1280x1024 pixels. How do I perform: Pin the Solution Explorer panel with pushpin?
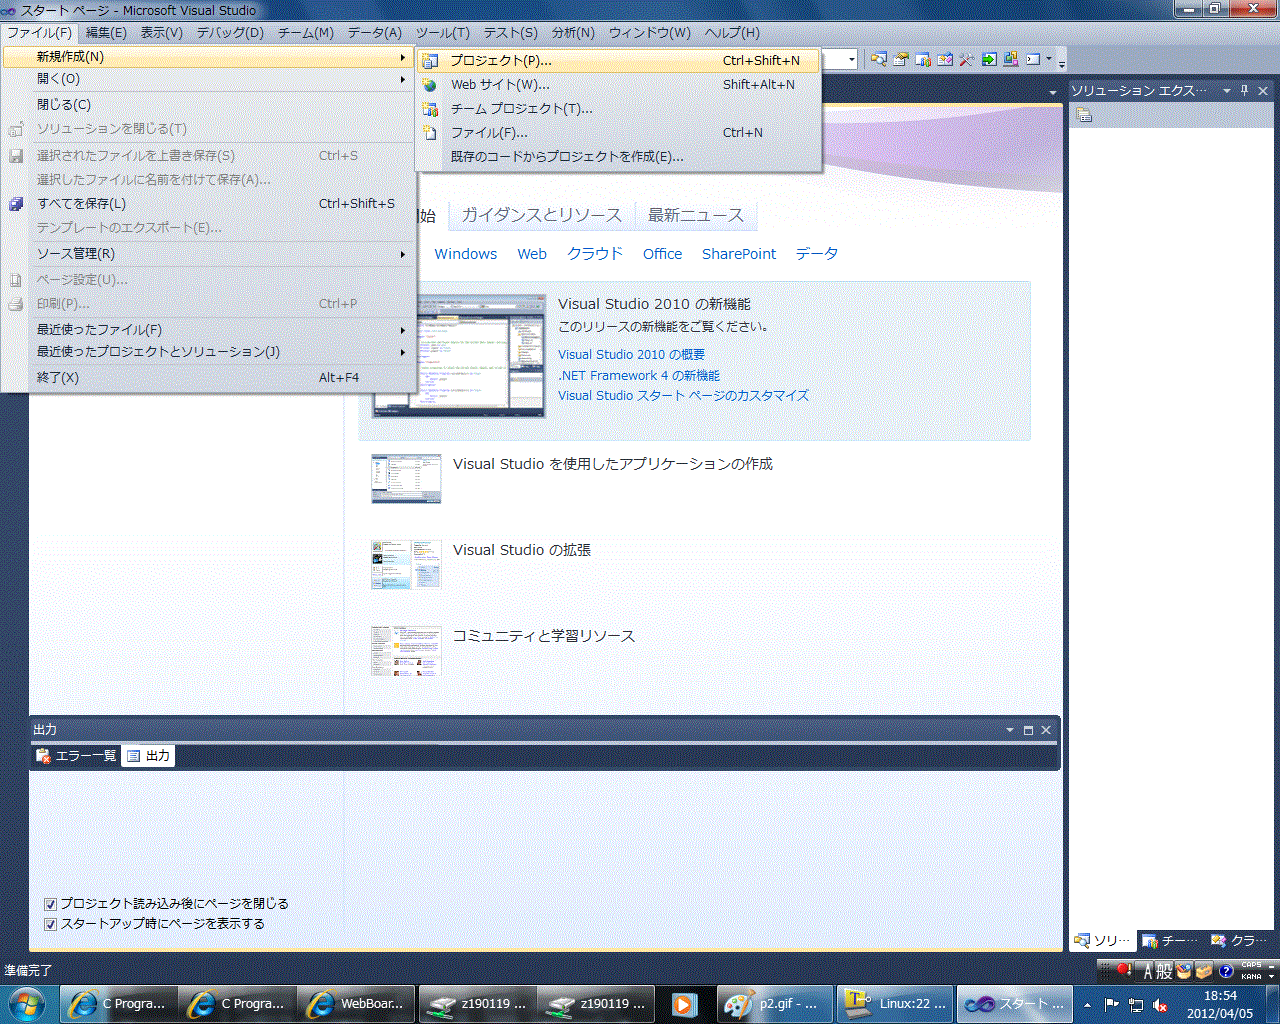(1245, 90)
